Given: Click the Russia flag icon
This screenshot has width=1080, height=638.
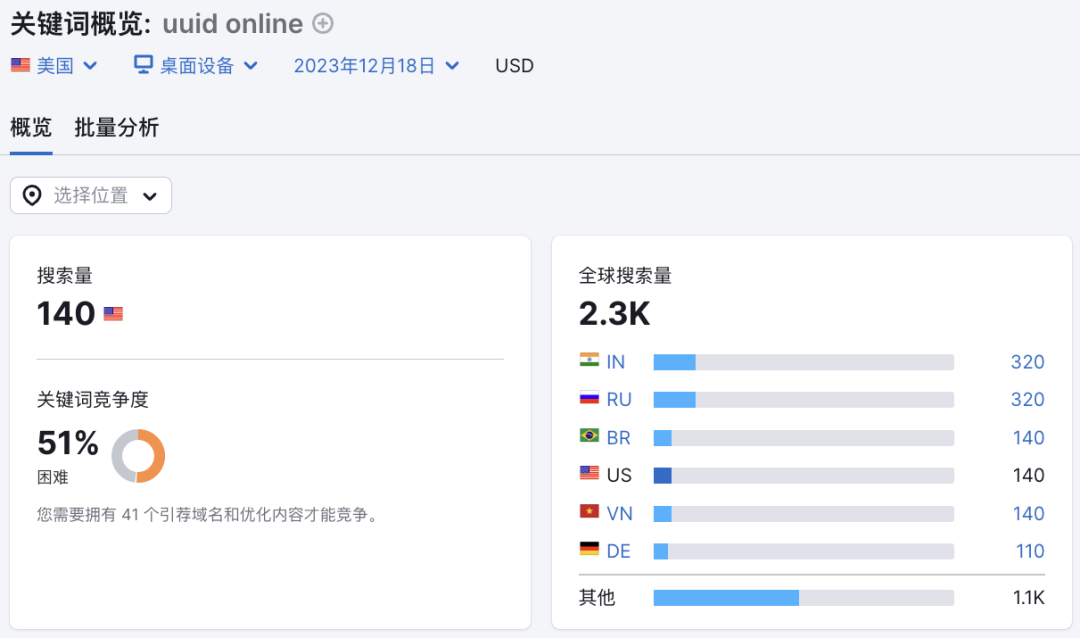Looking at the screenshot, I should [589, 399].
